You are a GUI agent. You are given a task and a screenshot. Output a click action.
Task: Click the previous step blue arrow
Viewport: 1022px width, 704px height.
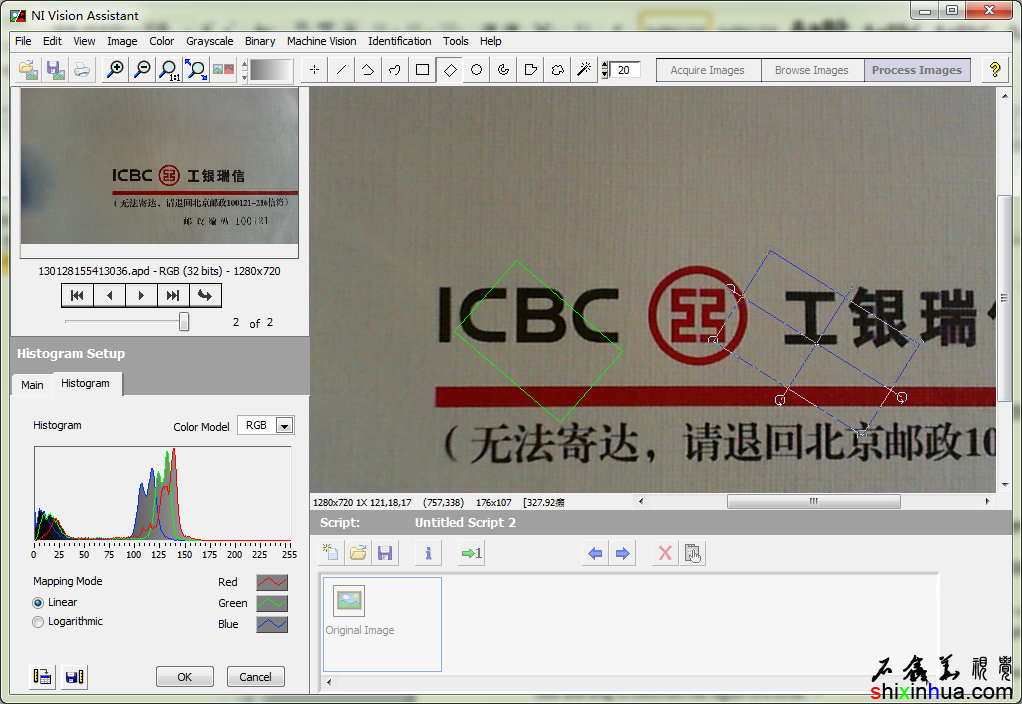point(595,553)
